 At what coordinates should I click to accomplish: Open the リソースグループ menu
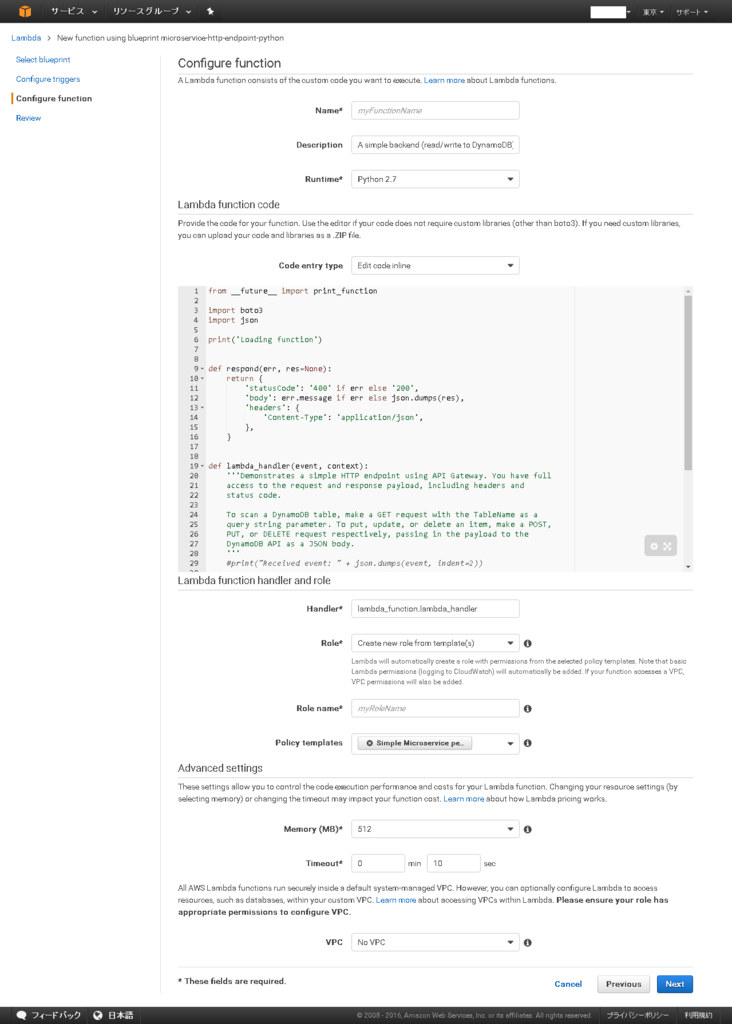pos(151,11)
